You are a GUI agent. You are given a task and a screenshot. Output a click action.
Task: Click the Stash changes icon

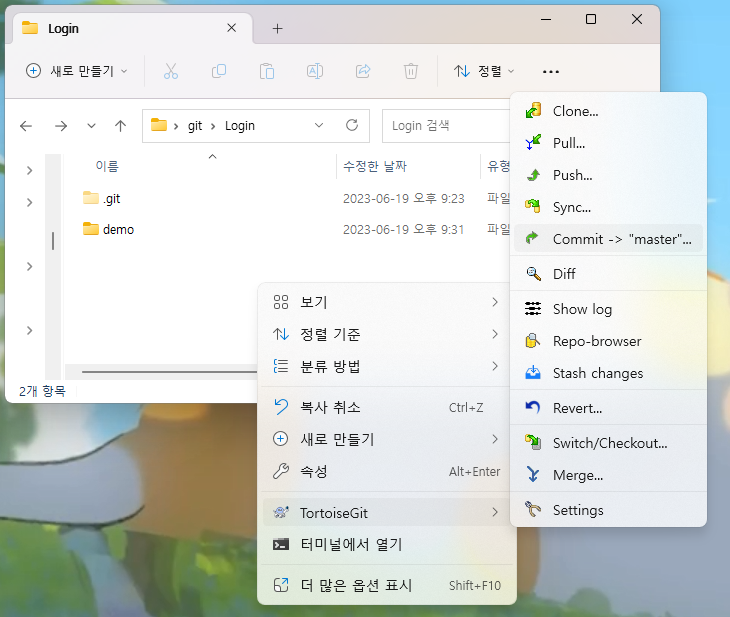pos(533,373)
